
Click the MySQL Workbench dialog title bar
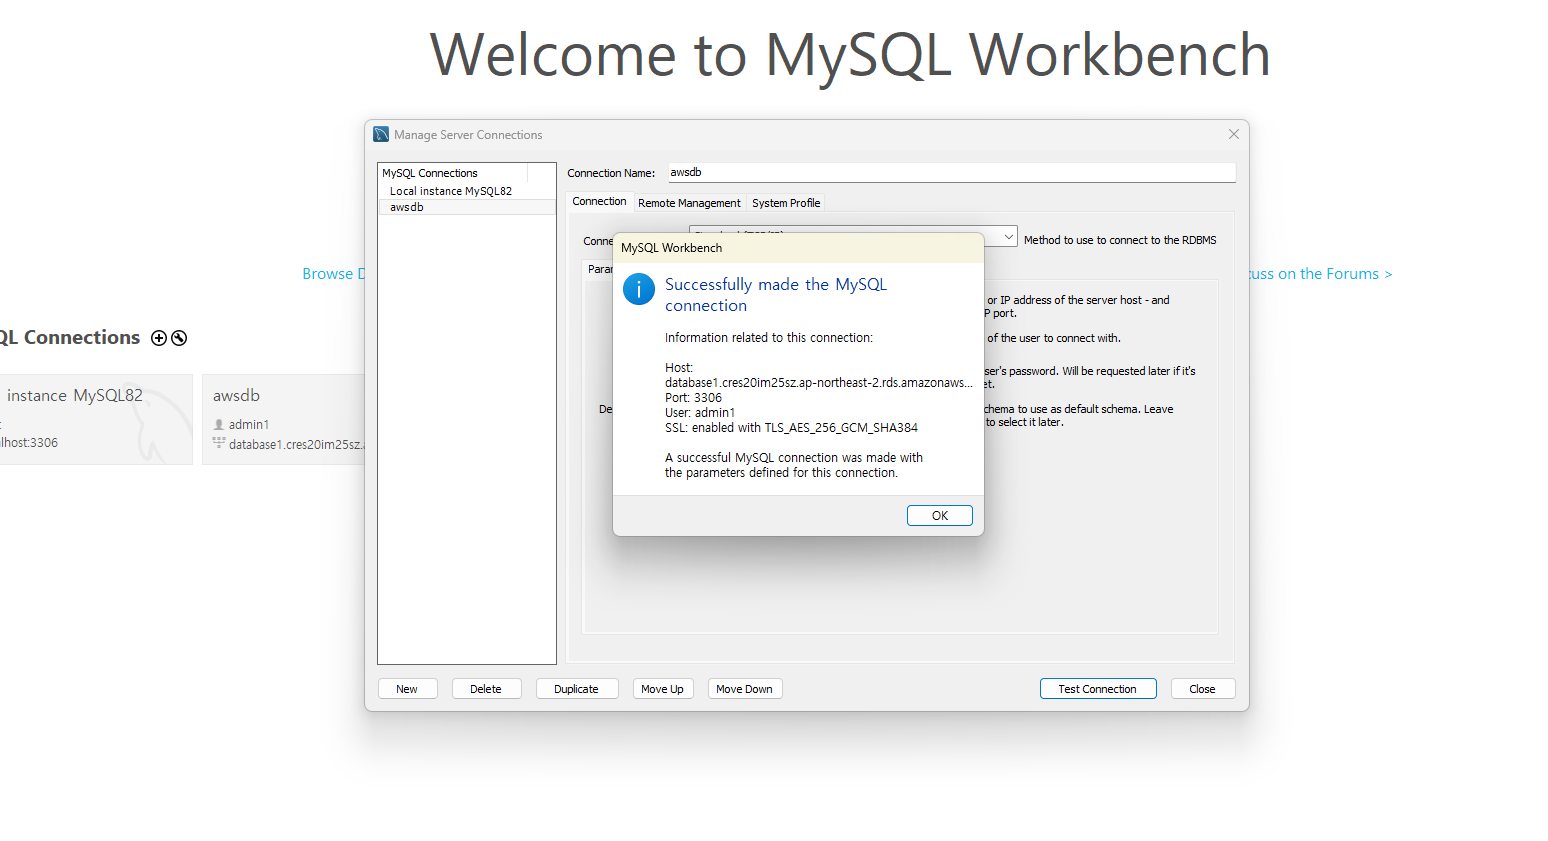pos(798,248)
